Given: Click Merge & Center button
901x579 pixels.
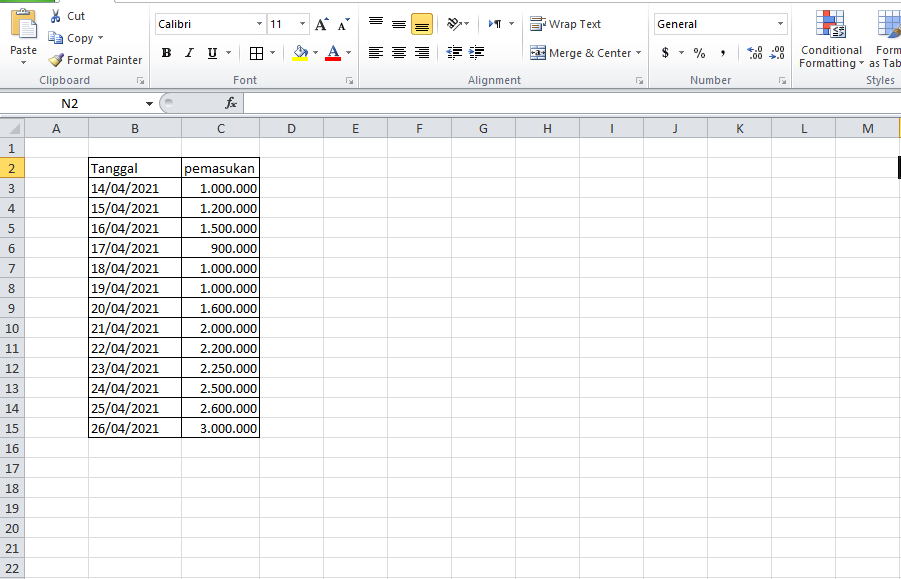Looking at the screenshot, I should 581,53.
